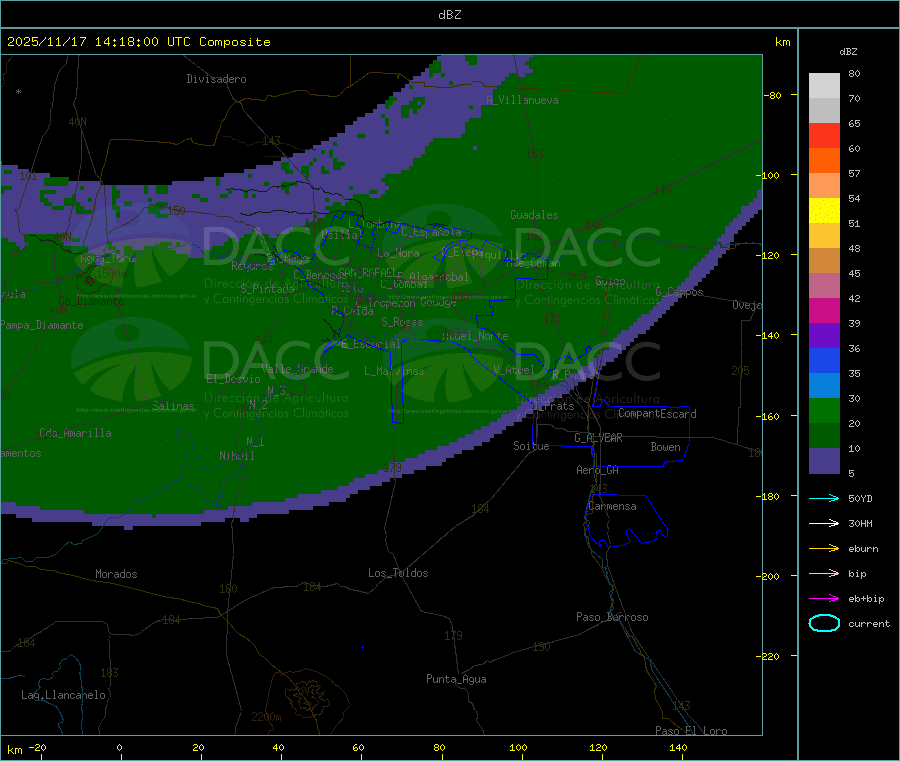Click the 'Paso_El_Loro' map label

coord(692,731)
